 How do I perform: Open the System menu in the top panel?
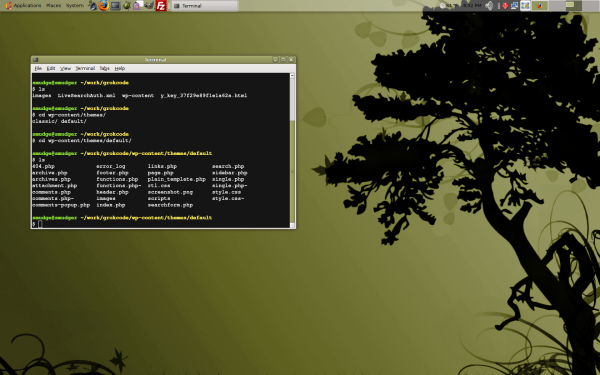click(75, 5)
